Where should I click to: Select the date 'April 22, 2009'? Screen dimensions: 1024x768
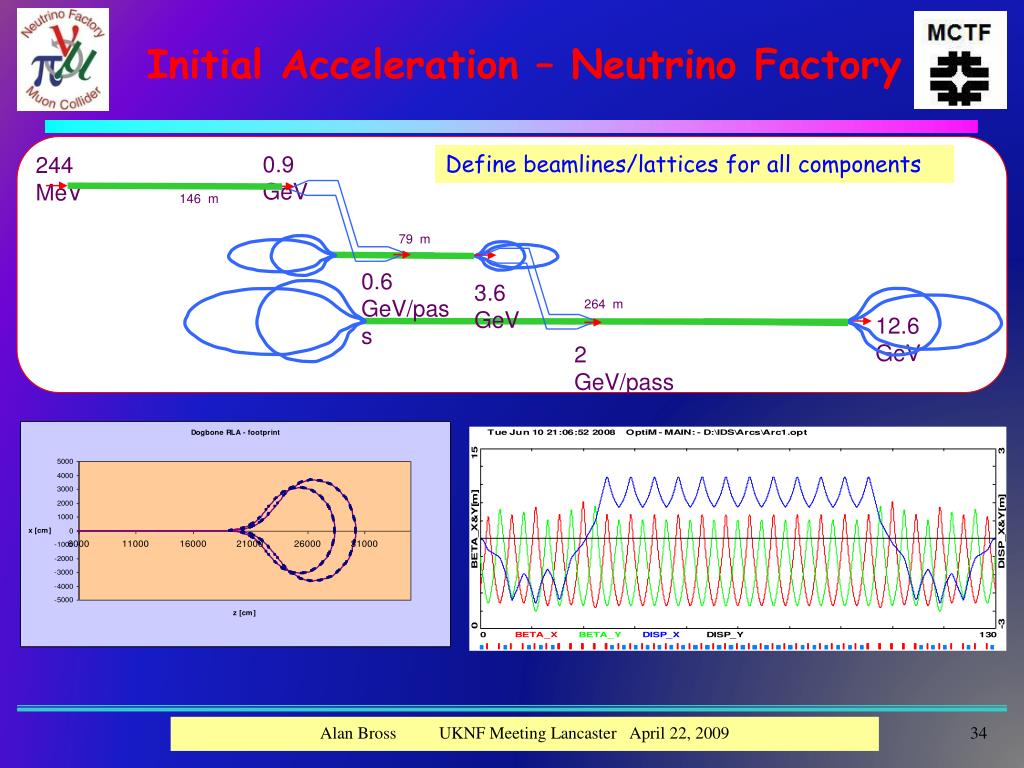679,733
